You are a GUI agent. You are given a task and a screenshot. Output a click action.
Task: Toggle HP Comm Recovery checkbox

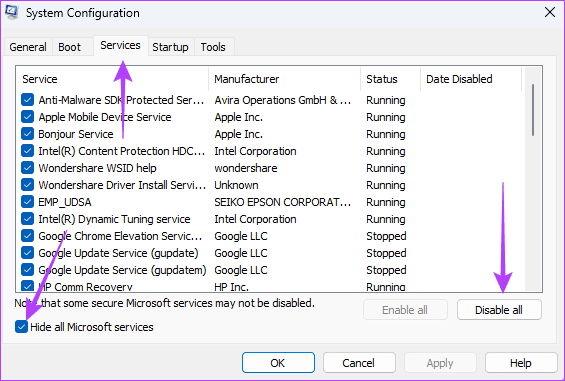tap(27, 286)
